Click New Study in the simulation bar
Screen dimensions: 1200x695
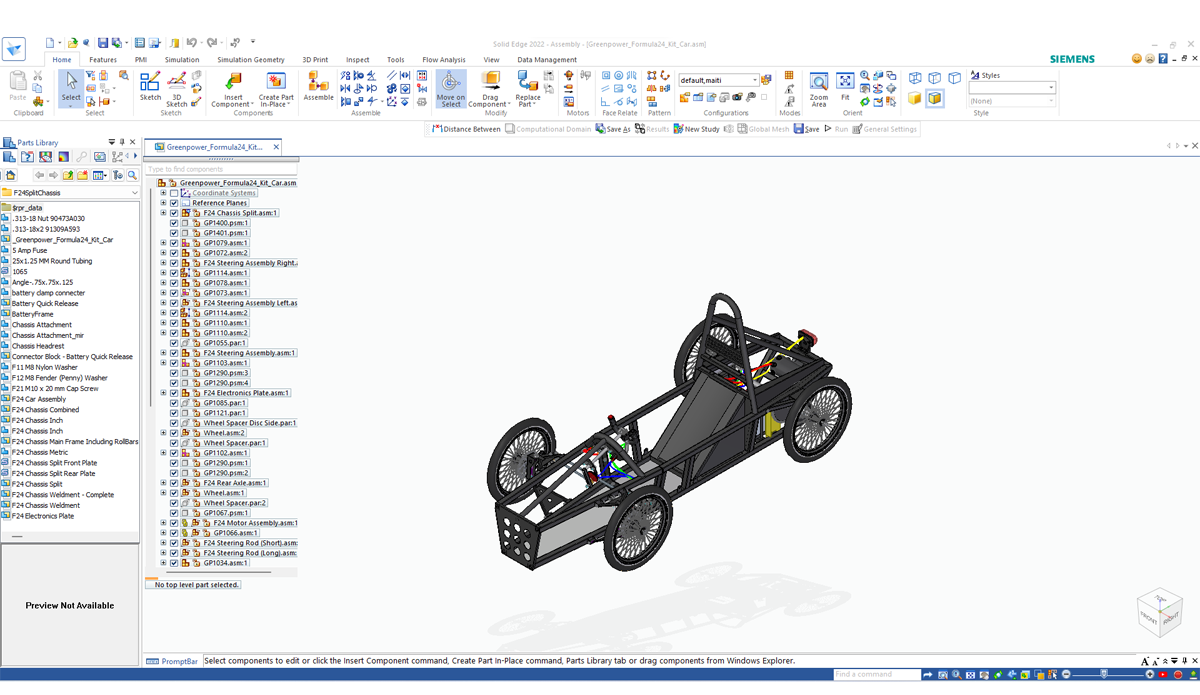(x=697, y=129)
